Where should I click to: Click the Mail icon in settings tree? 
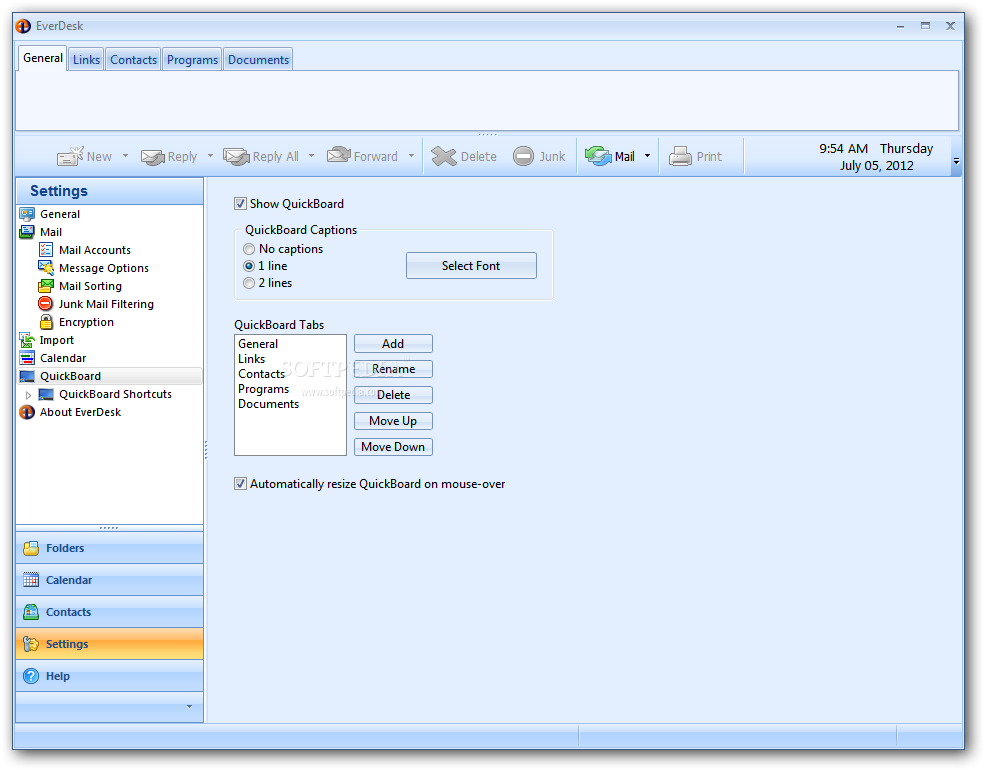(27, 232)
